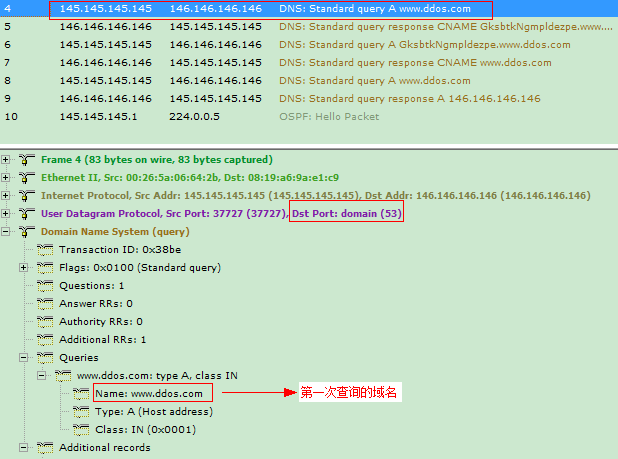Click the icon beside Frame 4 row

[x=26, y=160]
